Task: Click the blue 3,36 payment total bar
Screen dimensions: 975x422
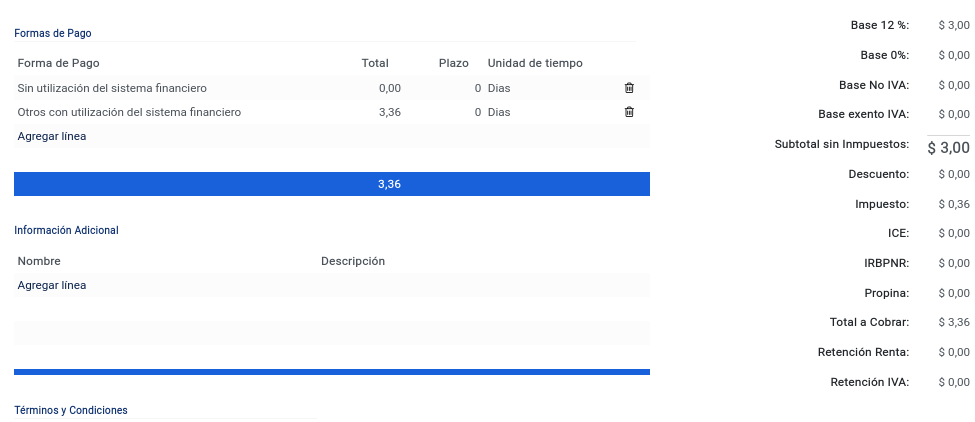Action: tap(332, 184)
